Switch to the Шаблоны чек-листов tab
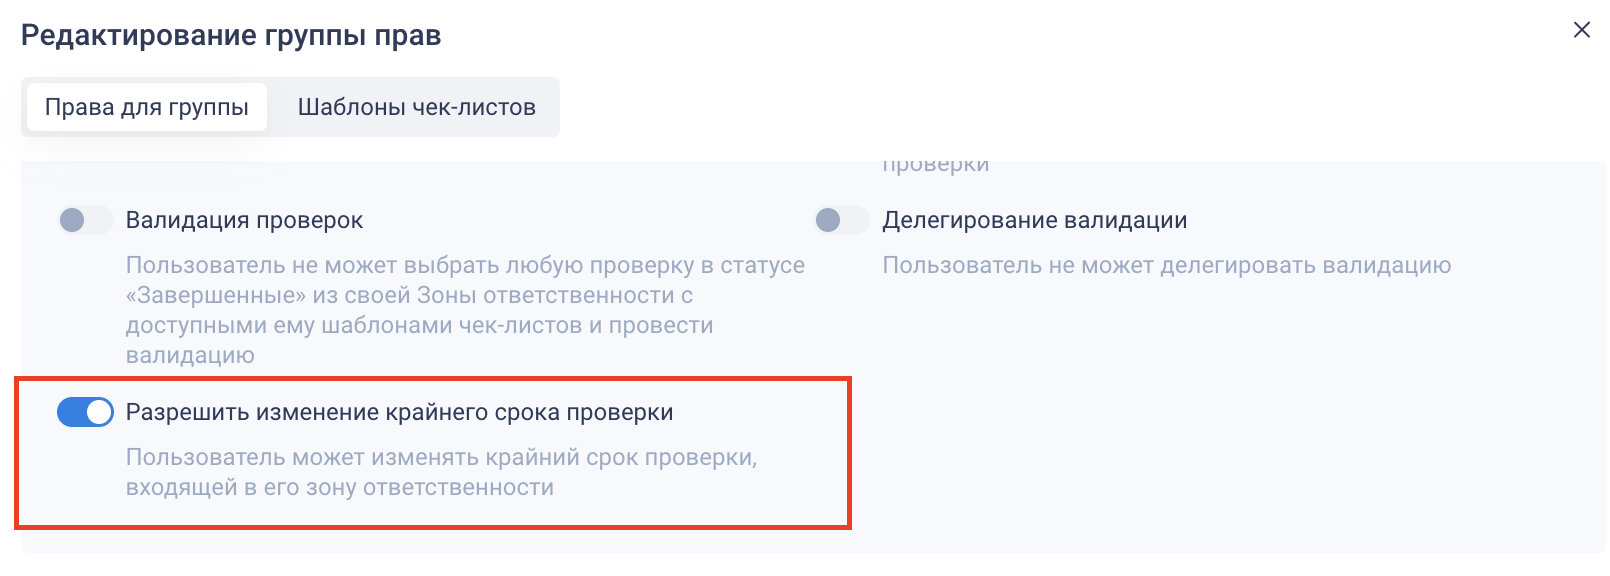The height and width of the screenshot is (576, 1610). 416,107
